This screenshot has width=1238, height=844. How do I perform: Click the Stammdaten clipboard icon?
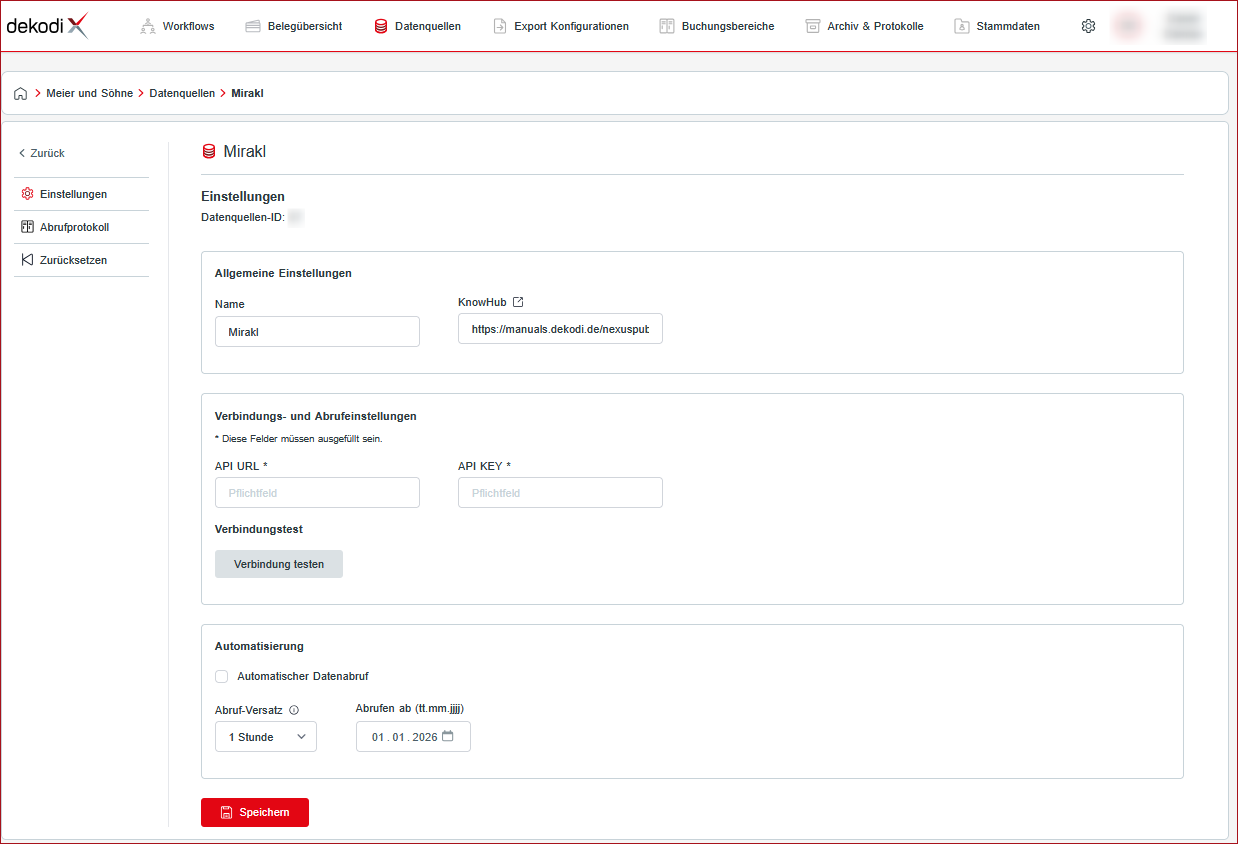point(962,26)
